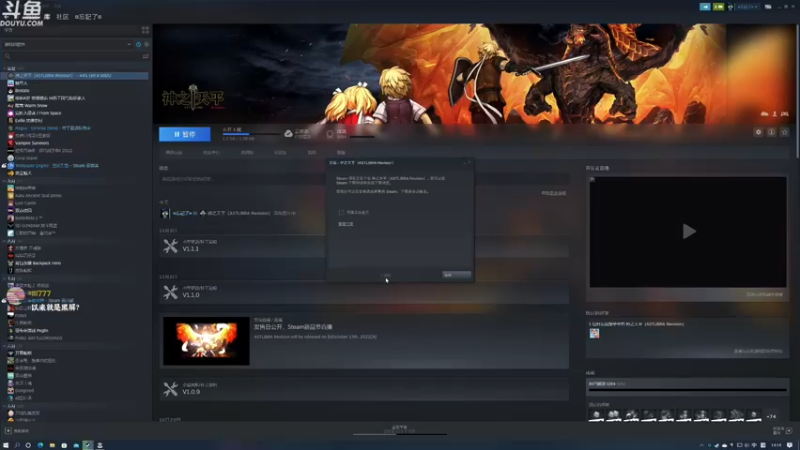Open the news thumbnail with fiery artwork
Screen dimensions: 800x450
(x=206, y=341)
